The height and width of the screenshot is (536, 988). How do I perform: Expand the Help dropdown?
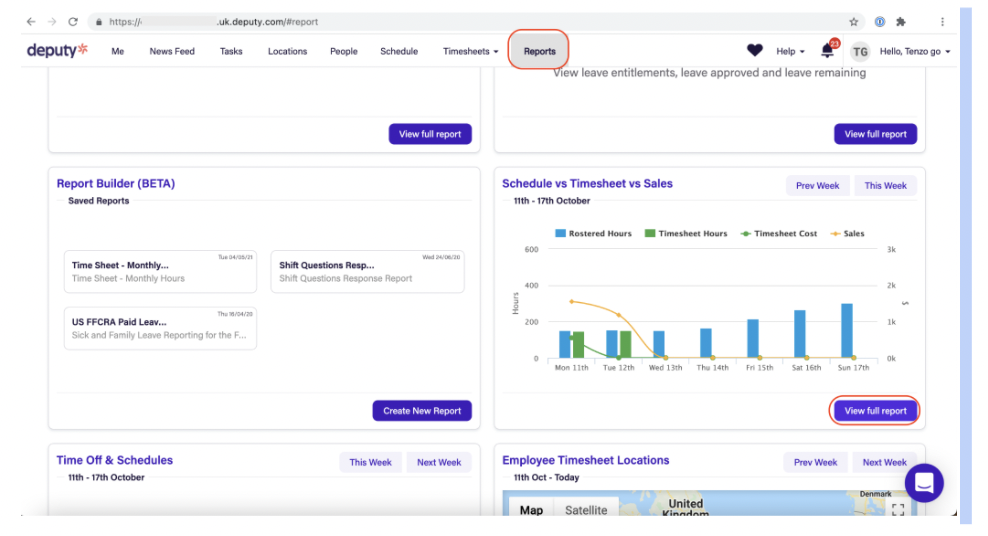790,51
